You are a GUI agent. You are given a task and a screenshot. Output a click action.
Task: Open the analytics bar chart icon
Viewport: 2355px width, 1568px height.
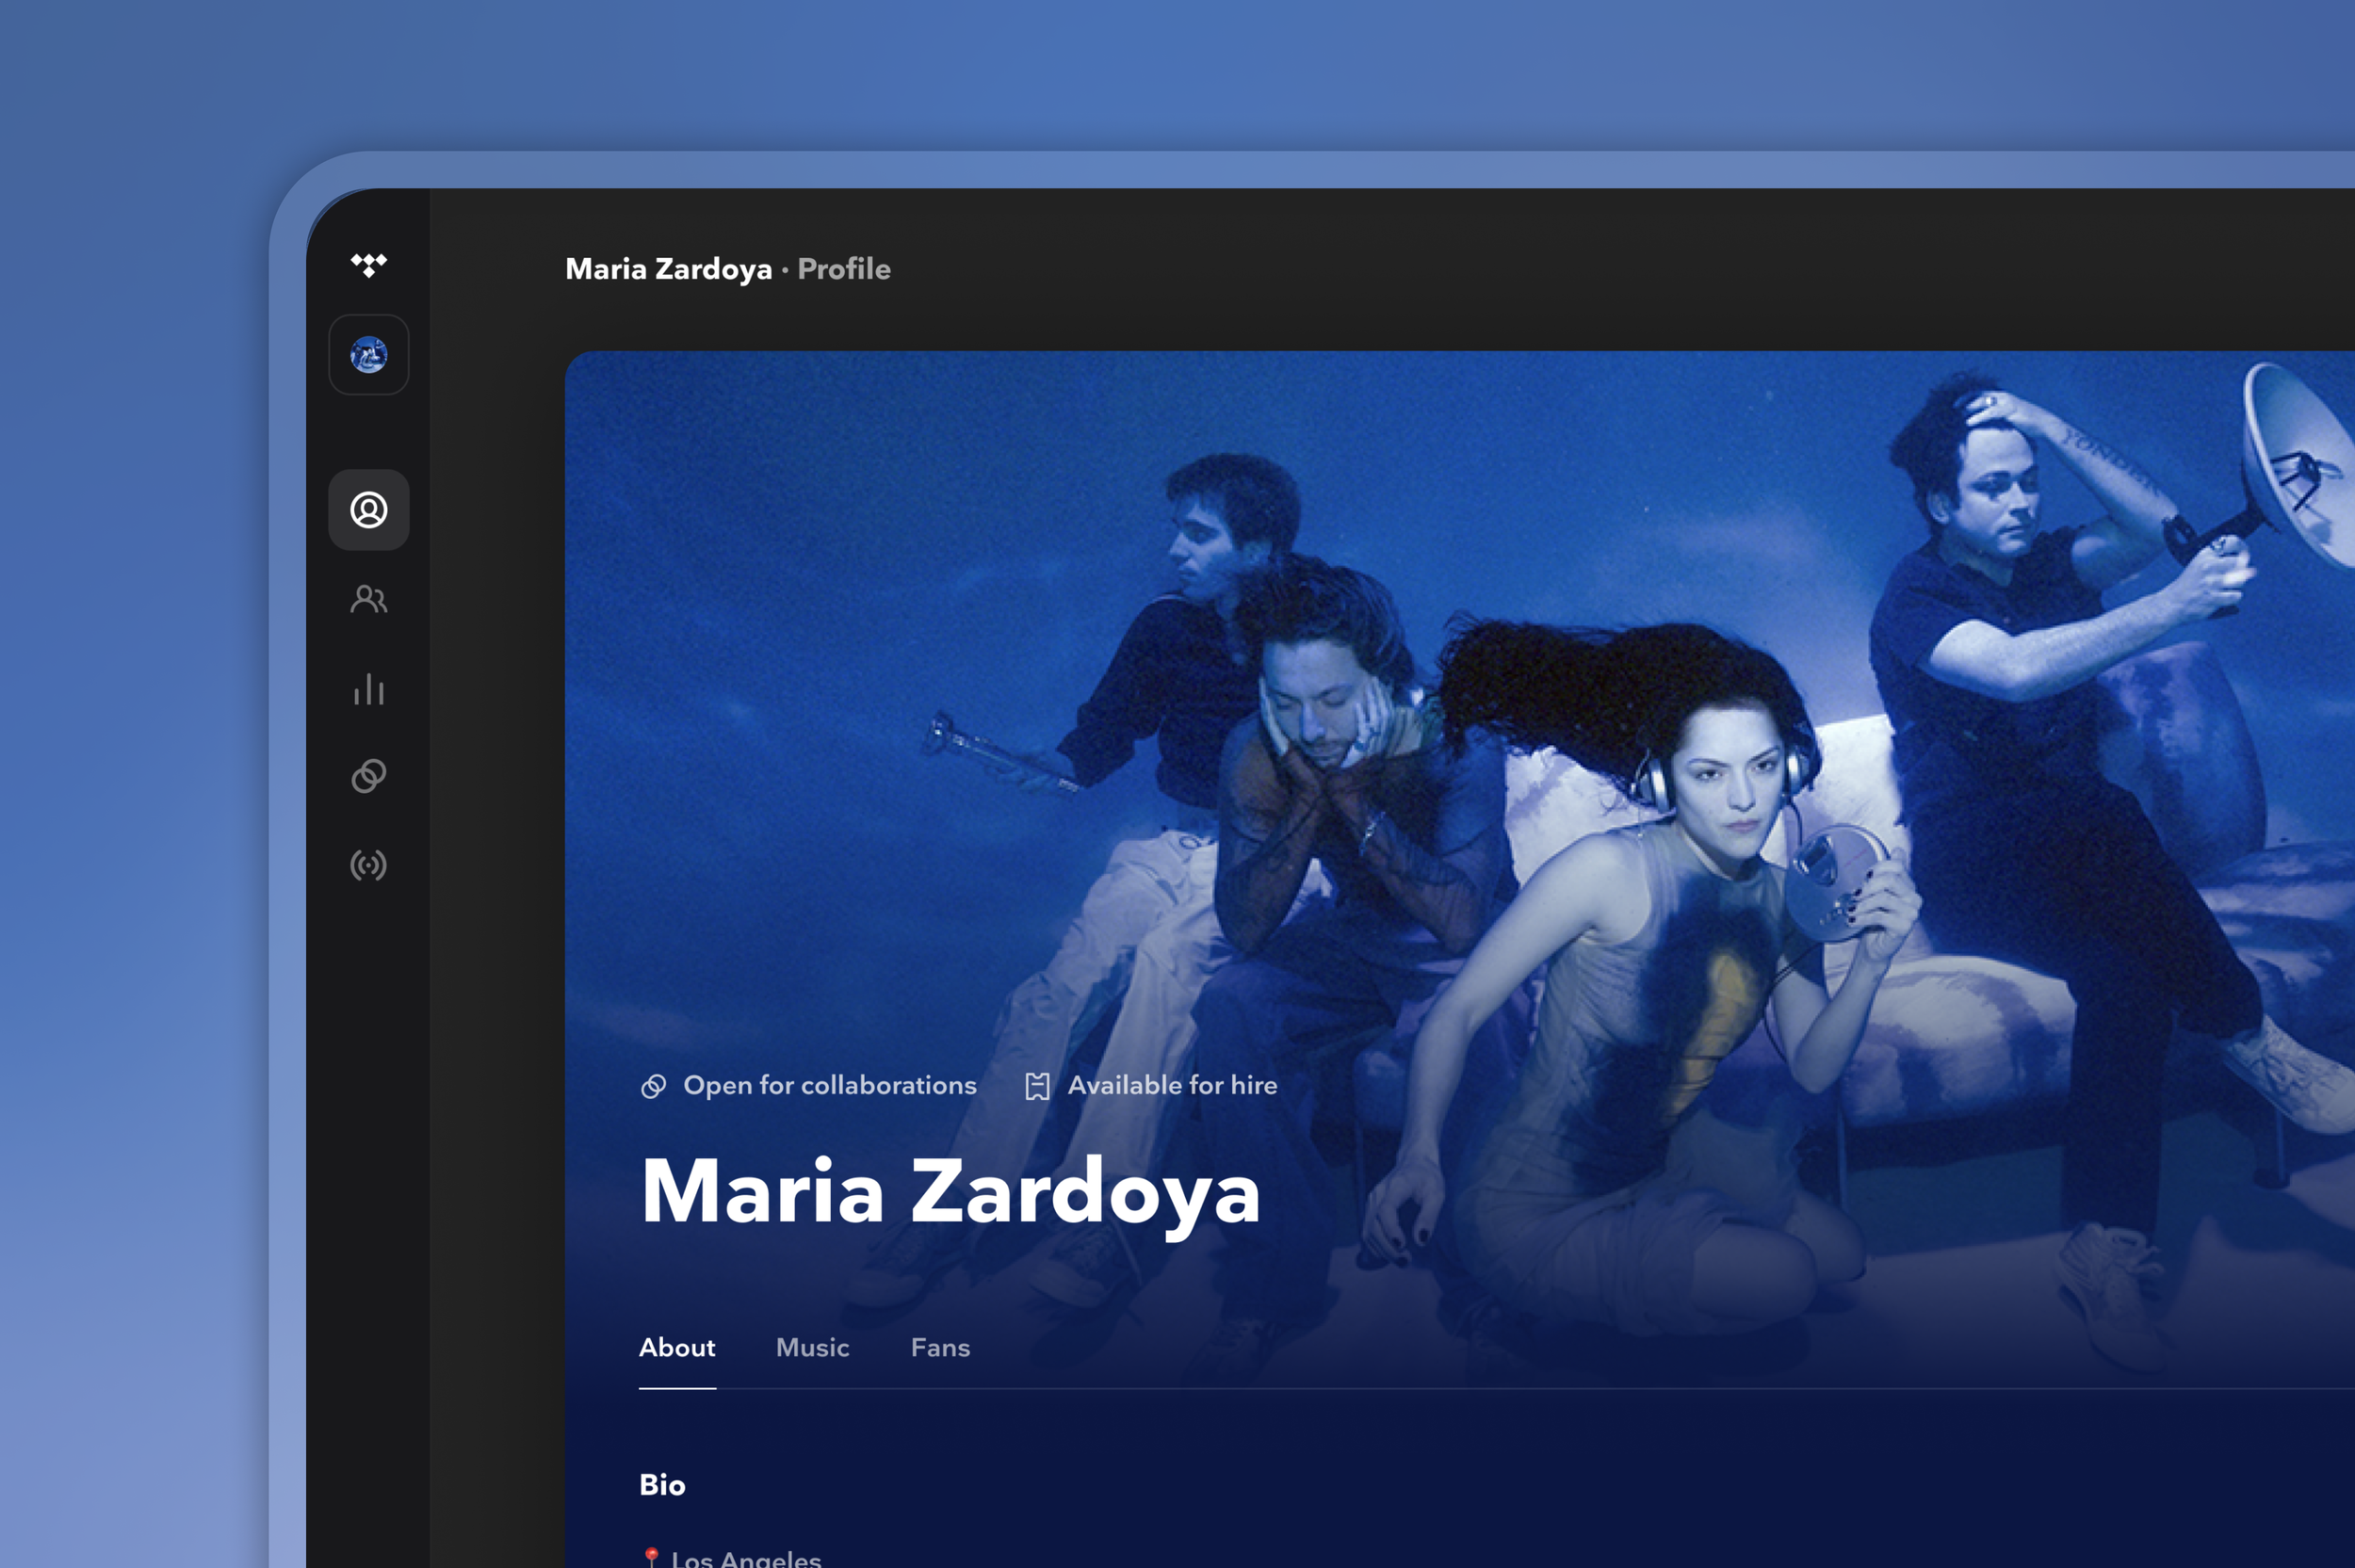click(368, 688)
